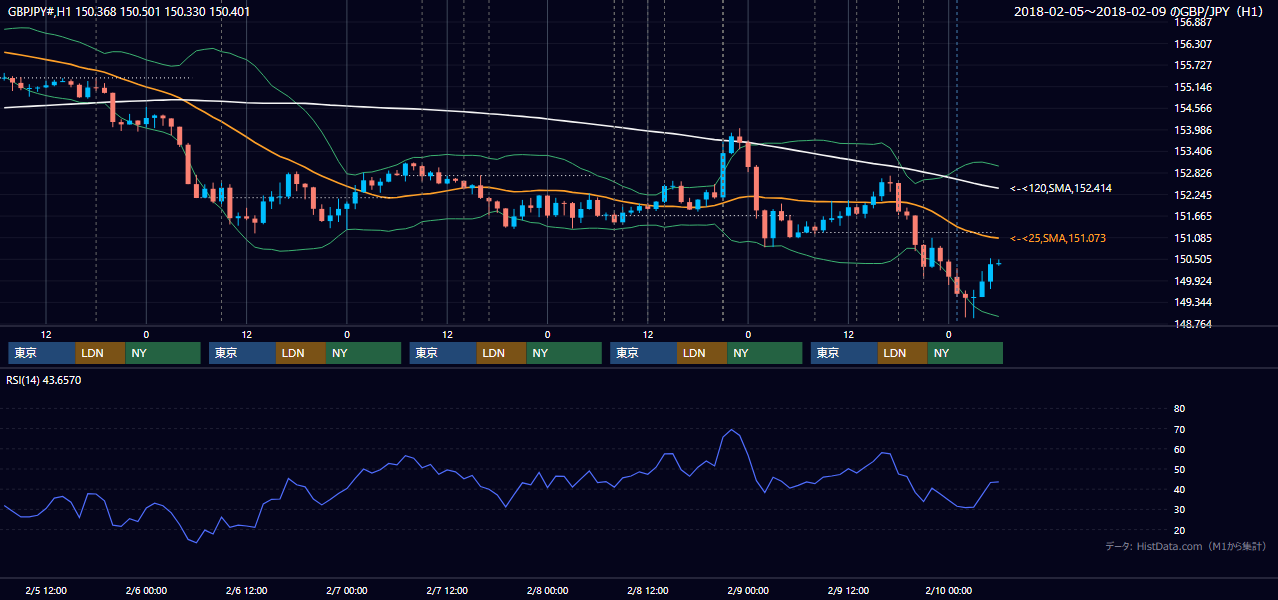Image resolution: width=1278 pixels, height=600 pixels.
Task: Click the 東京 session block for 2/5
Action: 42,353
